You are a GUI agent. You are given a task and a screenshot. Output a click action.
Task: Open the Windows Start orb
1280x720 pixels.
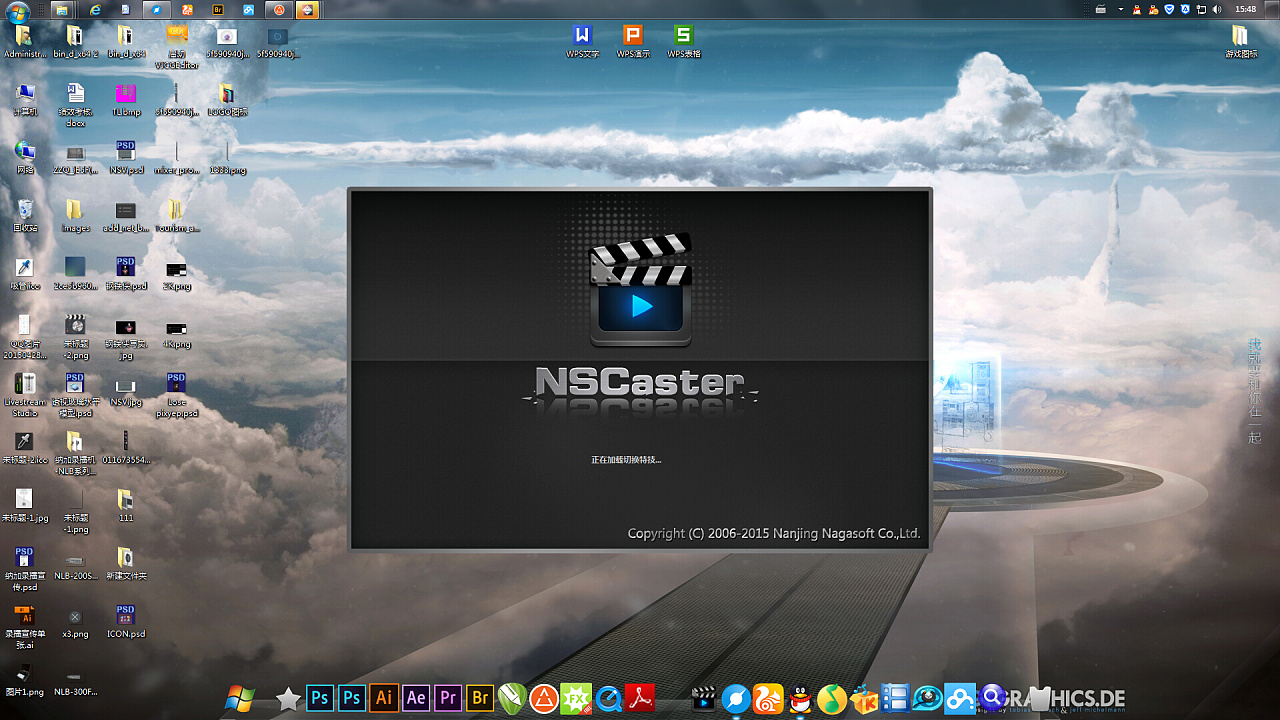pyautogui.click(x=17, y=10)
